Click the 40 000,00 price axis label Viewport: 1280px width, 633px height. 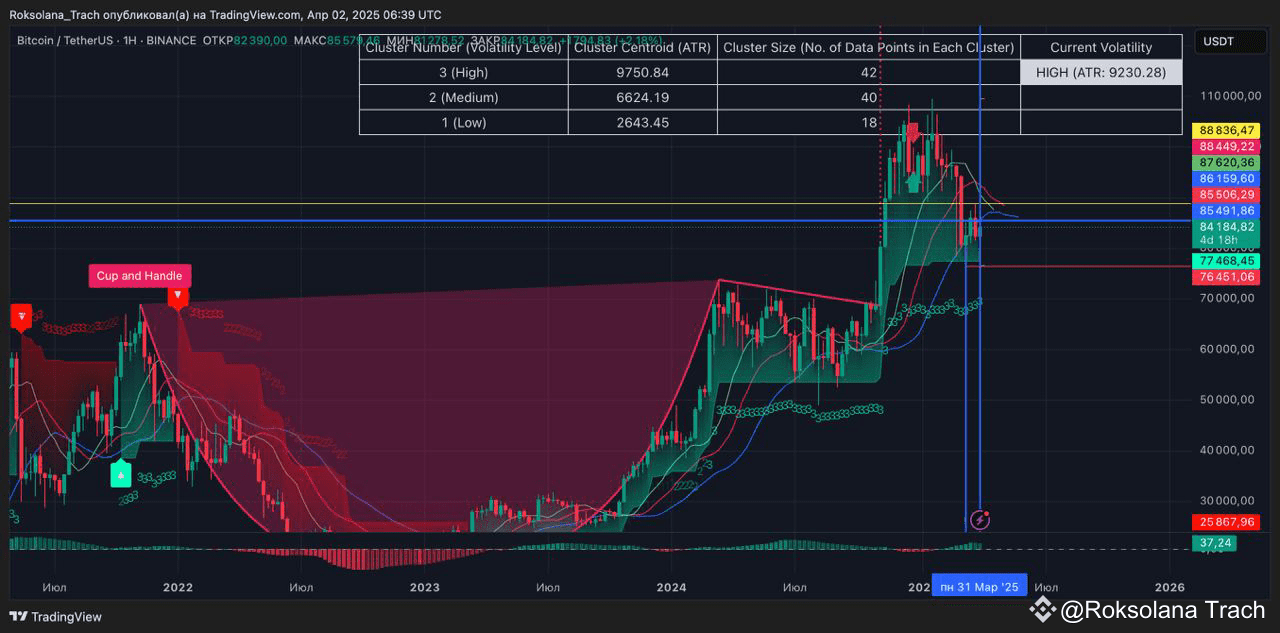pyautogui.click(x=1226, y=450)
